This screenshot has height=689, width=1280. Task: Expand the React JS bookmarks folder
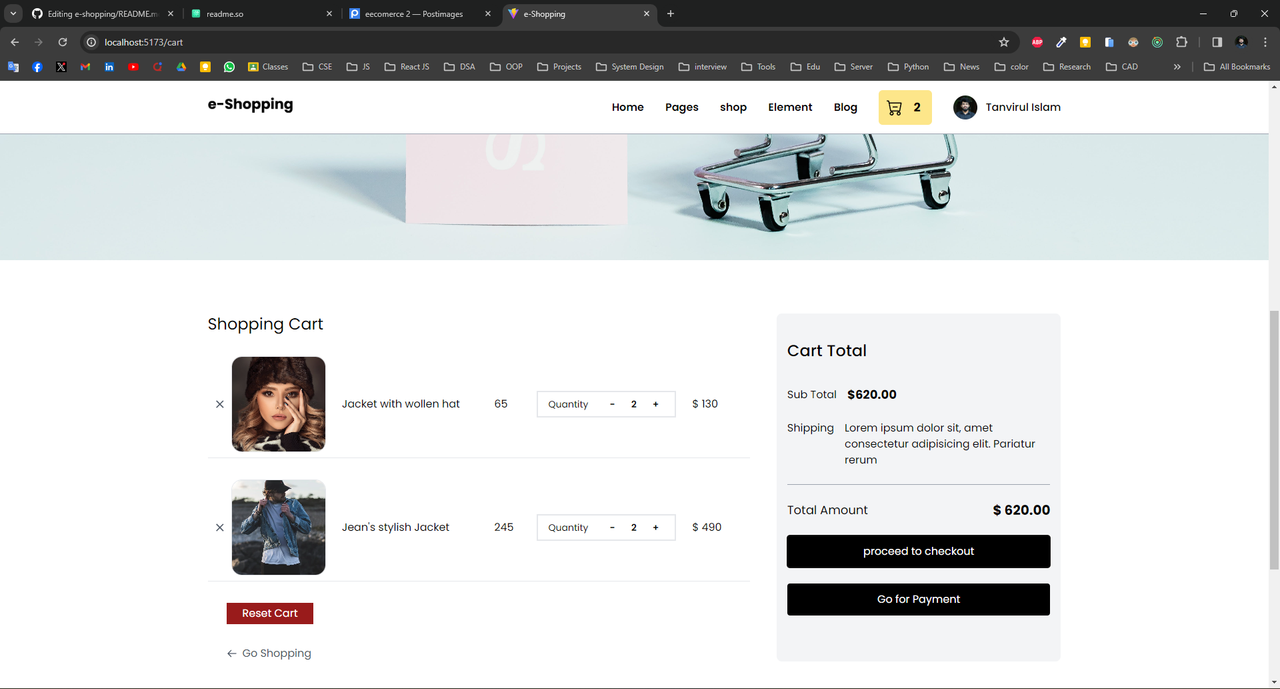tap(407, 67)
